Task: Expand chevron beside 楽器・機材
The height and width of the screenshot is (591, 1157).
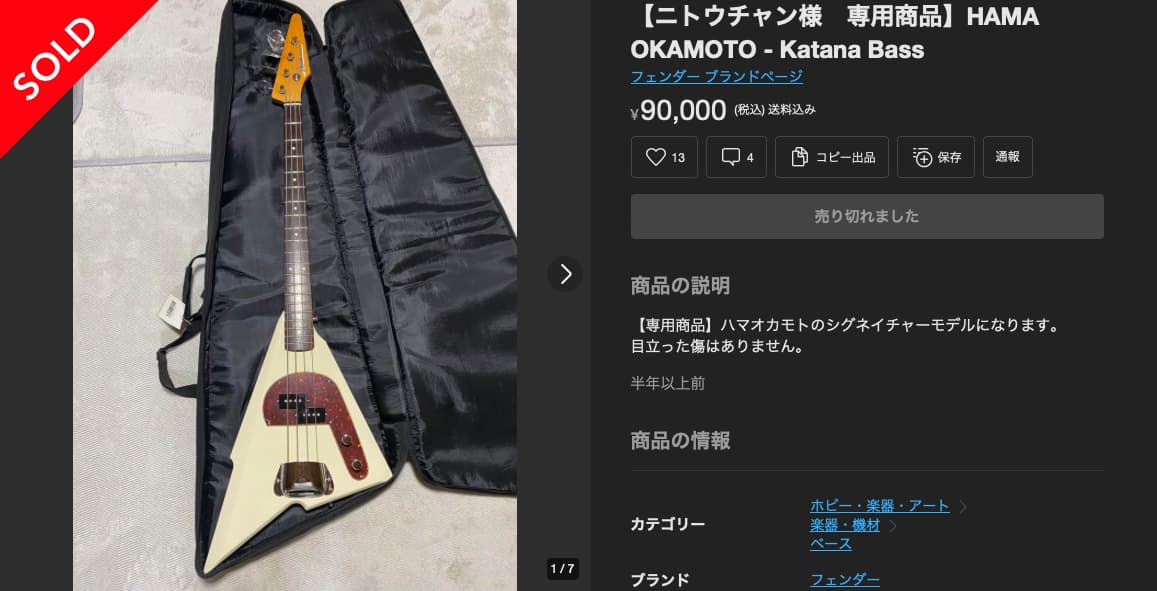Action: (x=893, y=526)
